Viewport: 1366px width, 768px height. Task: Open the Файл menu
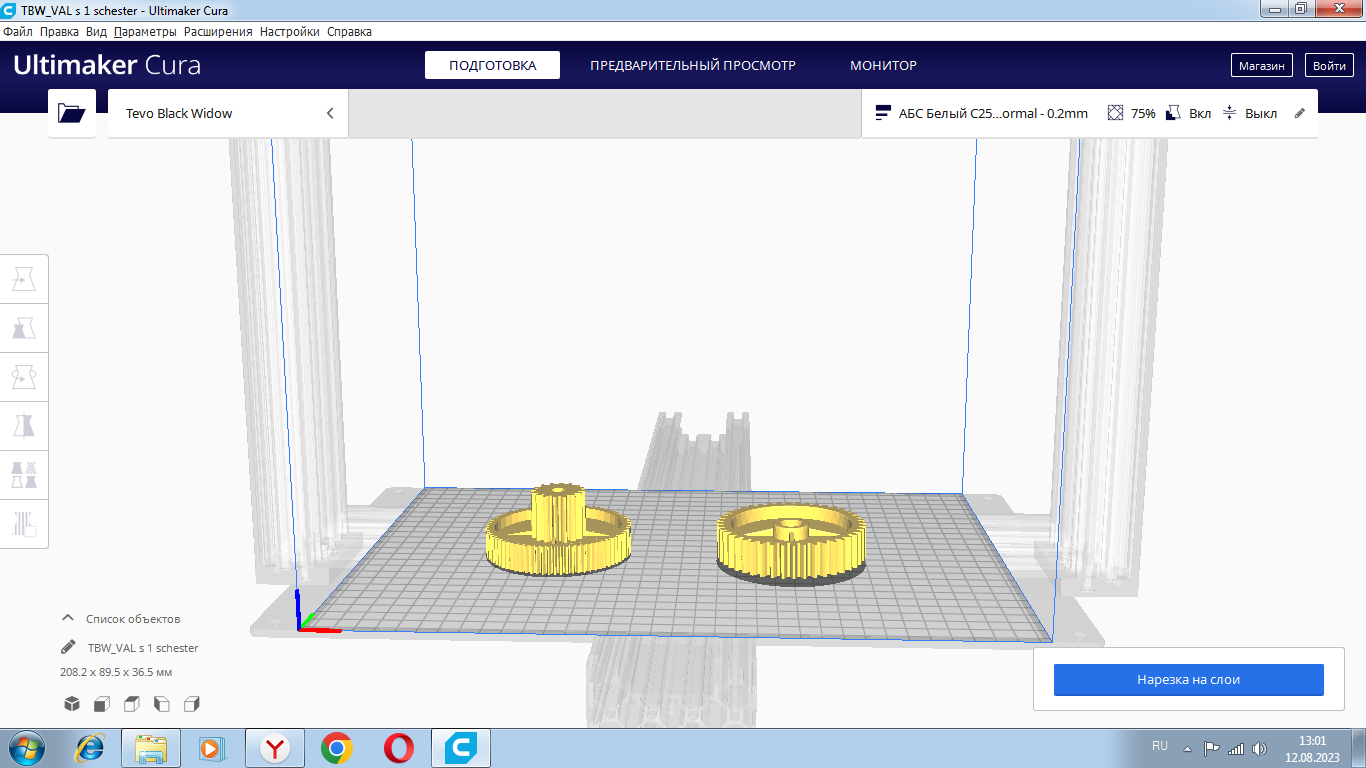coord(18,31)
